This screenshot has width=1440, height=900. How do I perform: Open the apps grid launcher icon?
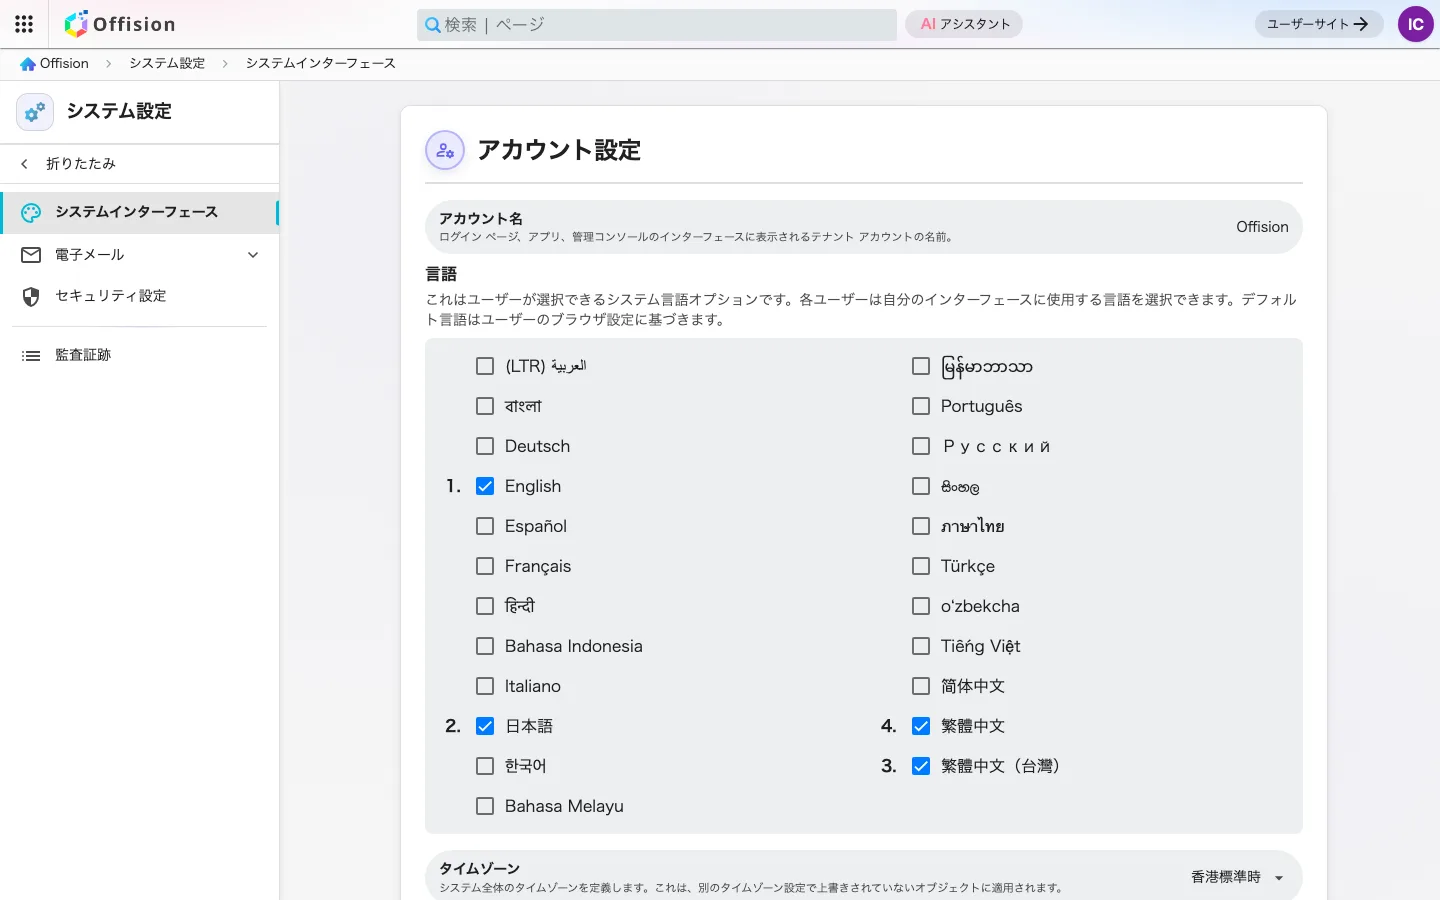coord(24,24)
